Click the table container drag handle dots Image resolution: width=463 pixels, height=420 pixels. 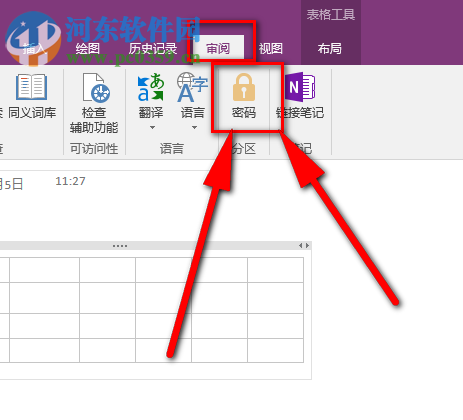click(x=120, y=246)
